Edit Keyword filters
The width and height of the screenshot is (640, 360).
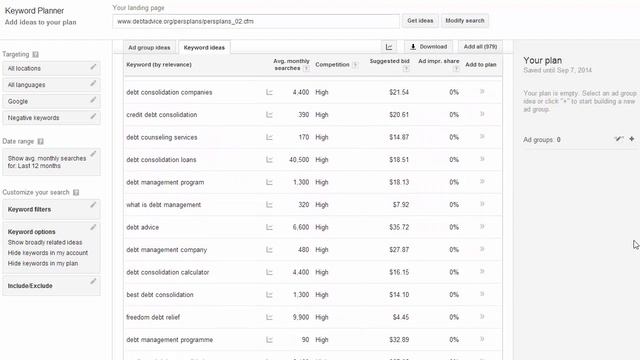click(x=93, y=205)
